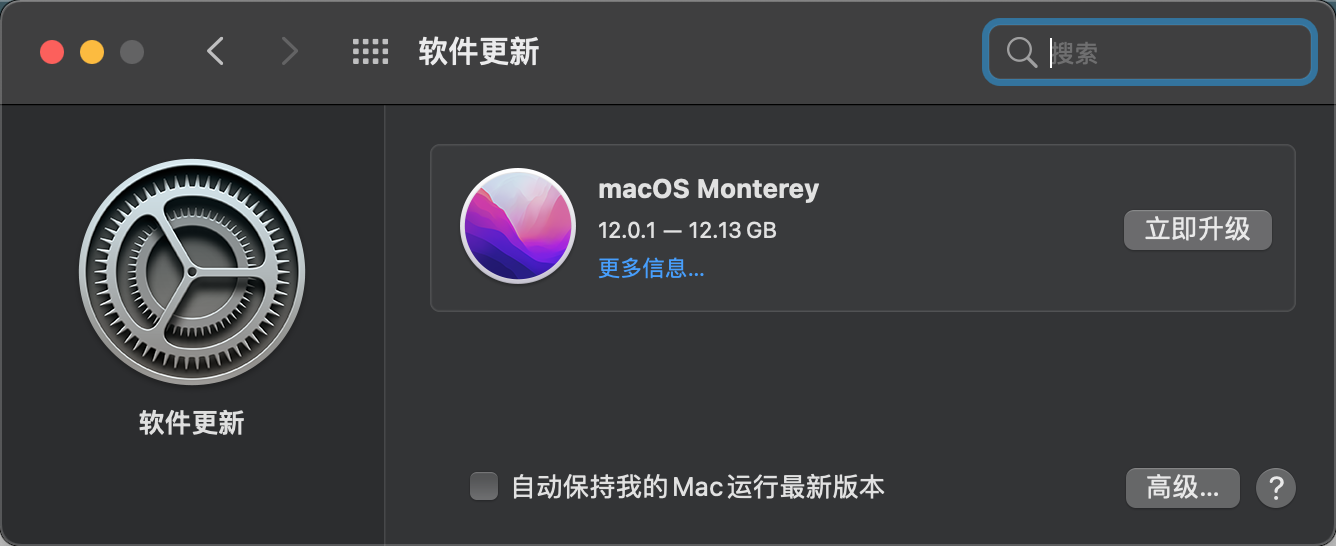Open the 更多信息... link

point(651,268)
